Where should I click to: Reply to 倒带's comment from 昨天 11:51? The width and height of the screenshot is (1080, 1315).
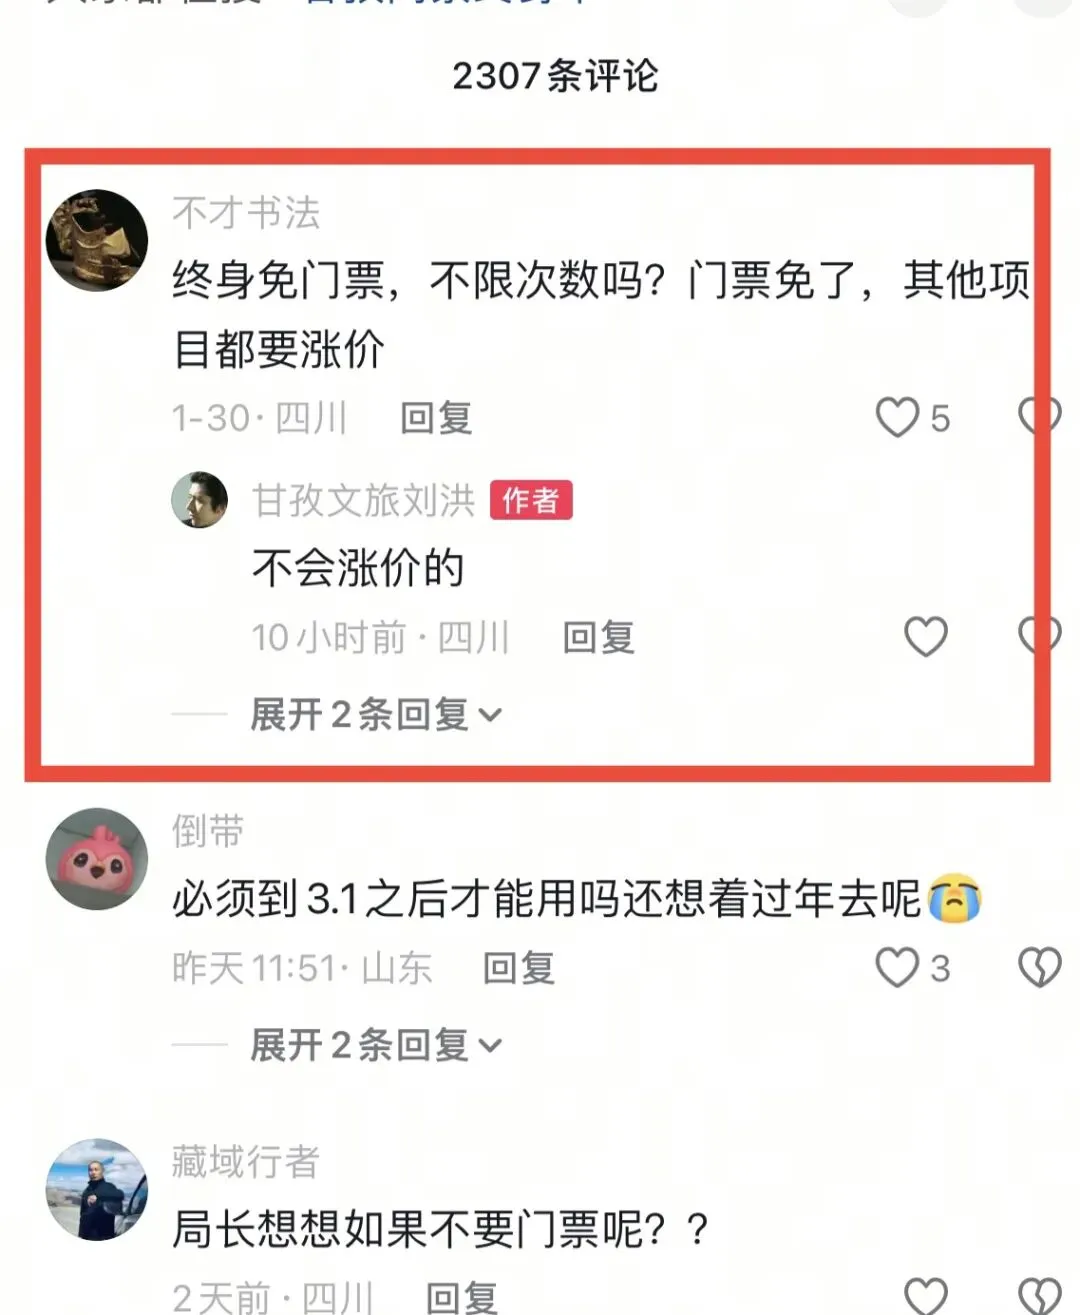tap(518, 968)
